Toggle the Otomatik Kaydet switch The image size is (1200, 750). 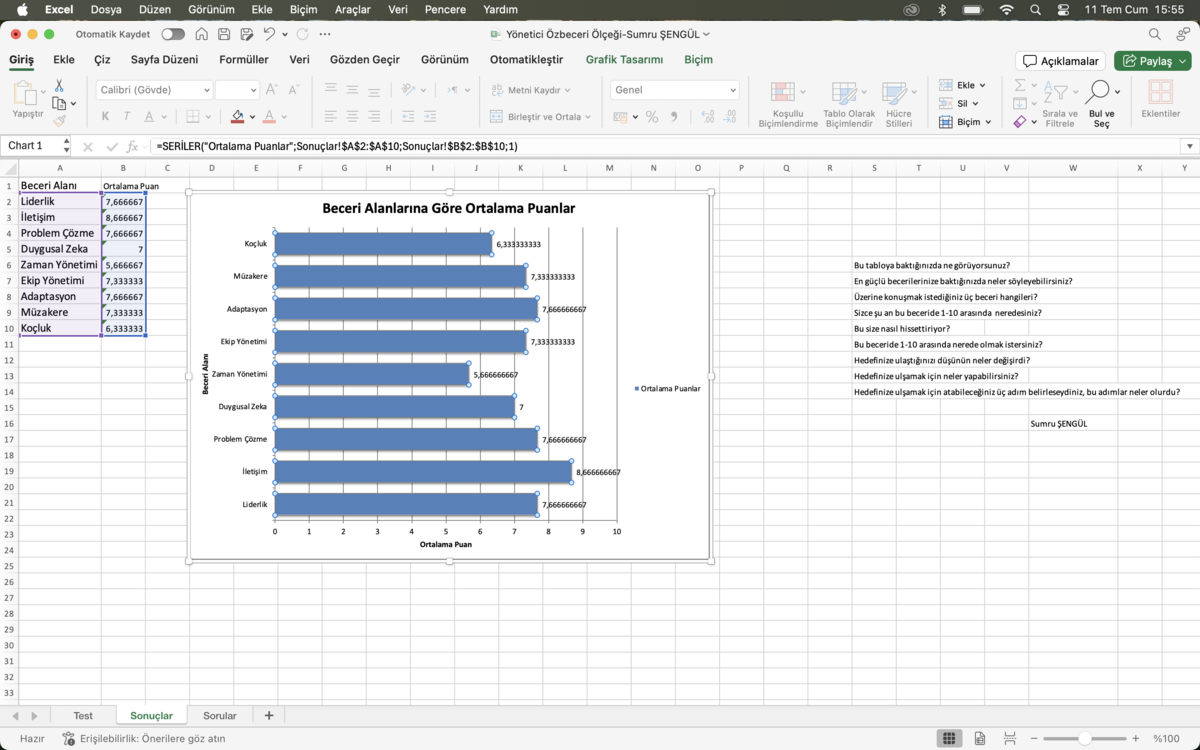[173, 34]
